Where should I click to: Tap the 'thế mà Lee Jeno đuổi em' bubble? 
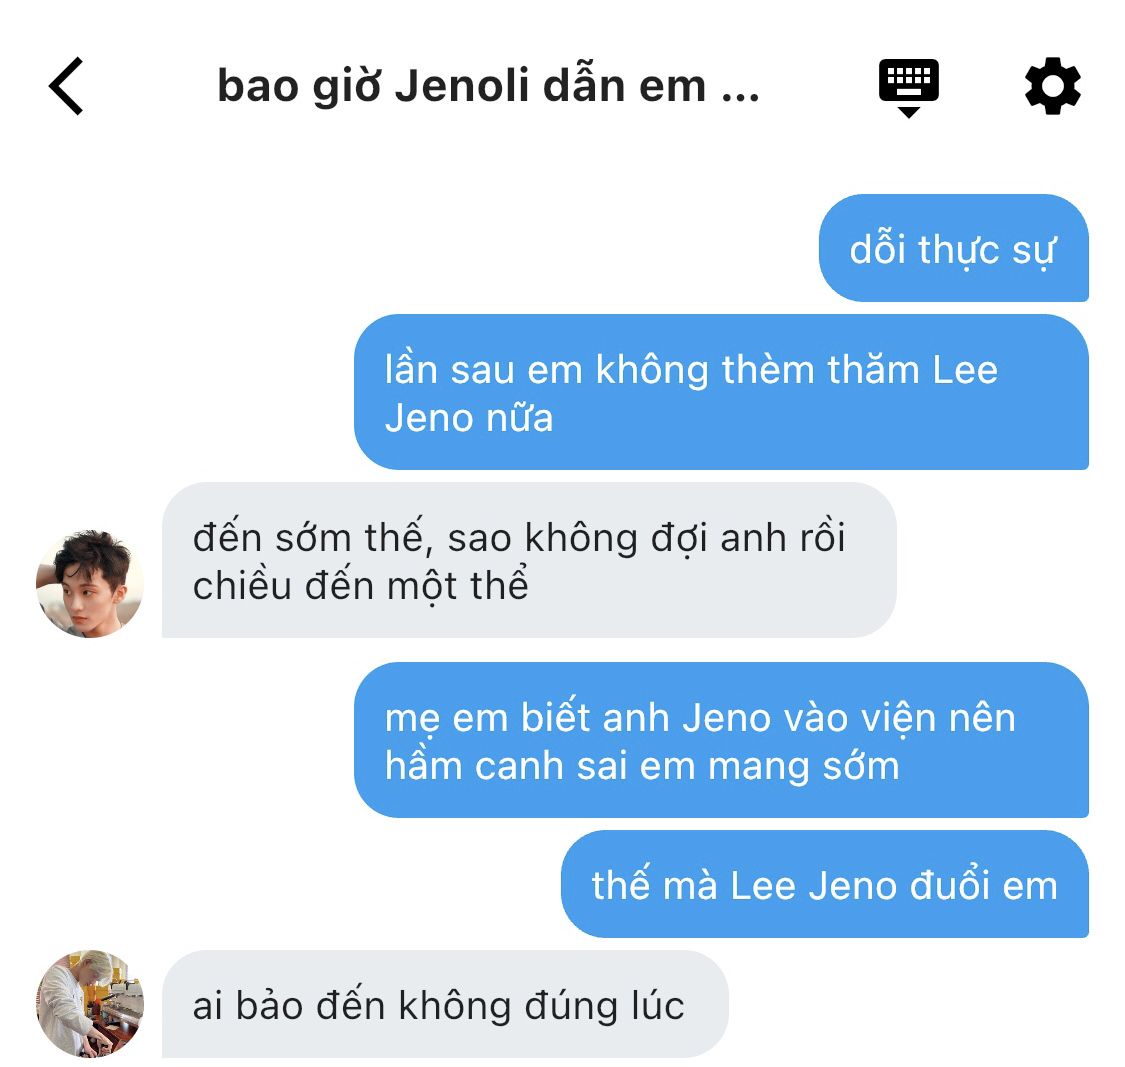(x=824, y=884)
